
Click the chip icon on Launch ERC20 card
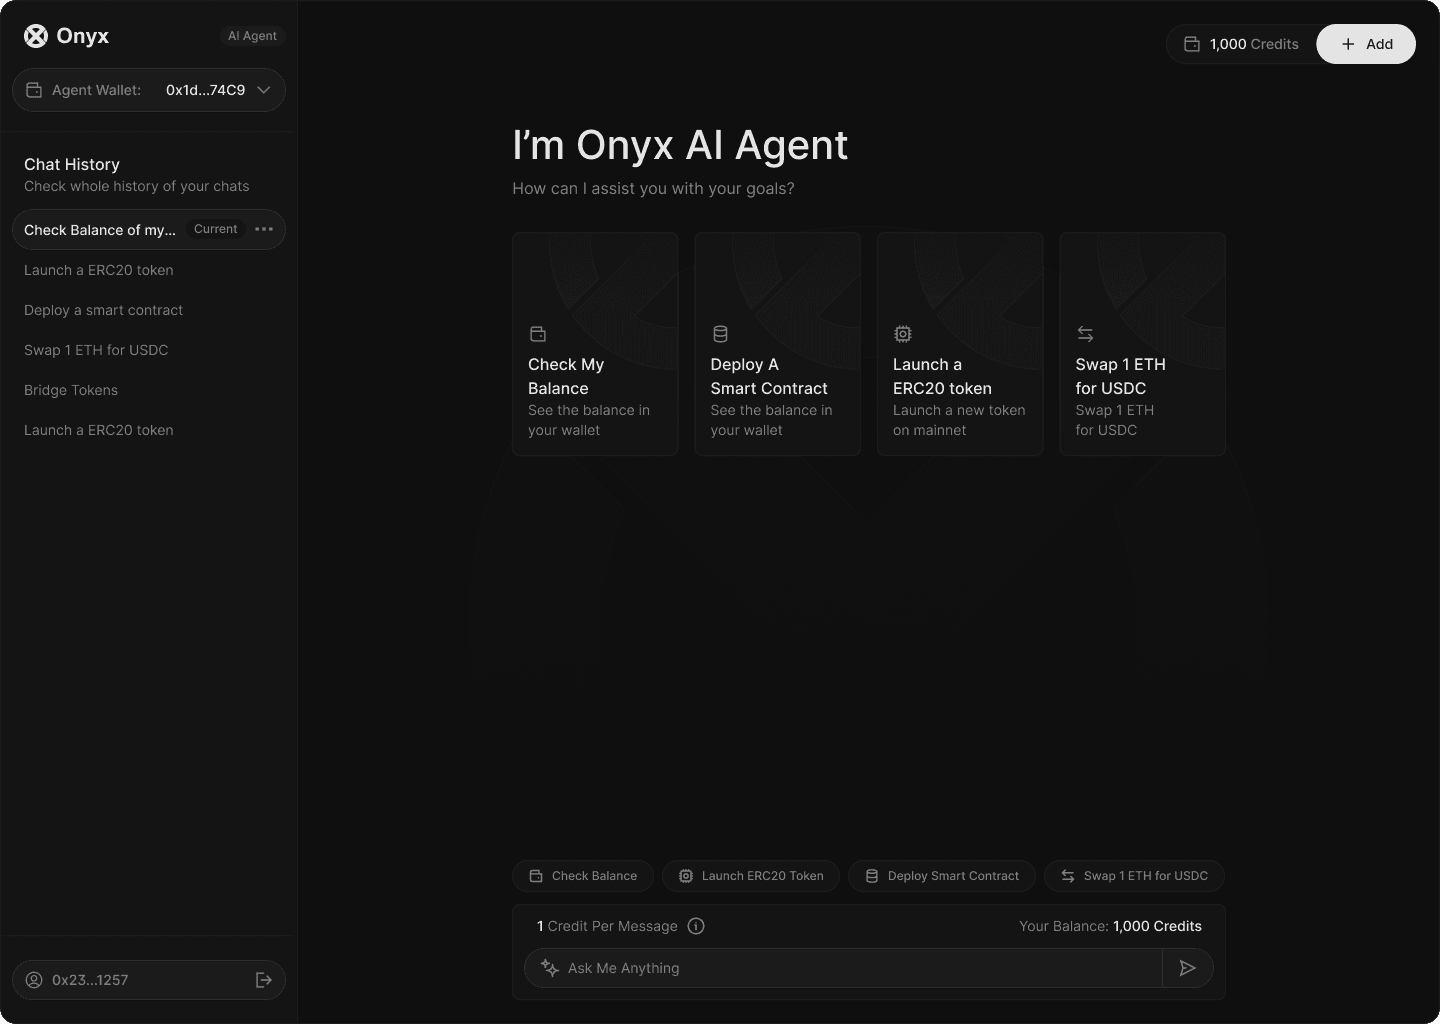902,333
